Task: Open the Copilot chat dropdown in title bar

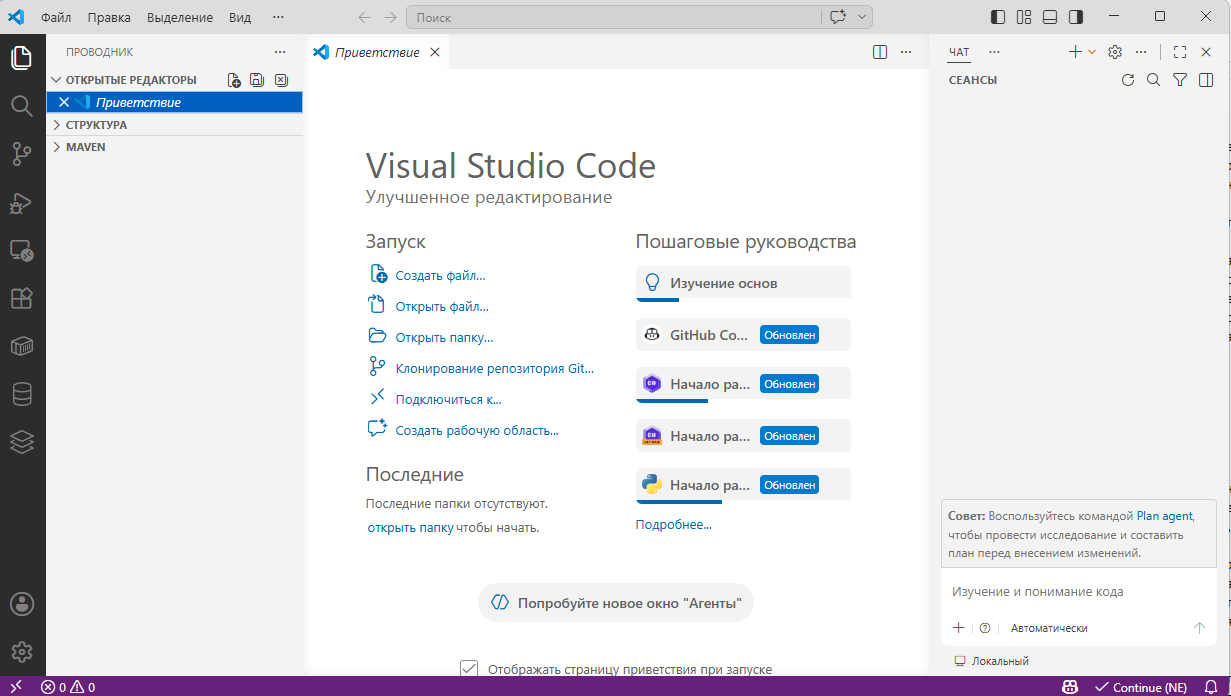Action: 862,17
